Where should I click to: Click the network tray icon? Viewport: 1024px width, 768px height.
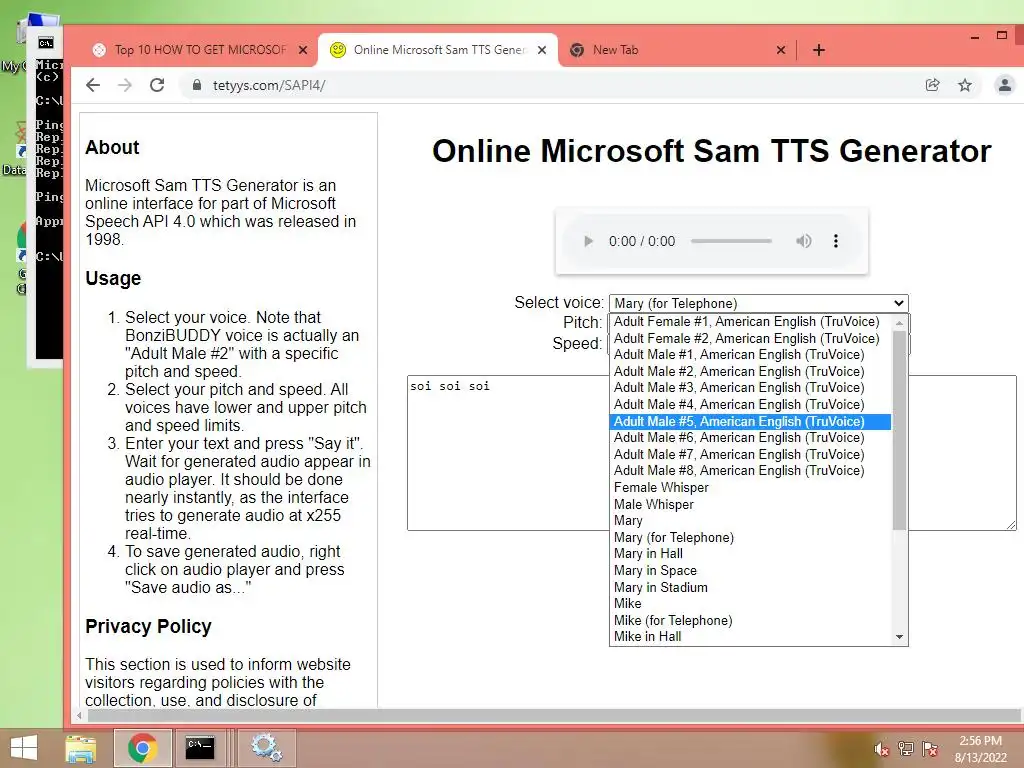point(906,749)
